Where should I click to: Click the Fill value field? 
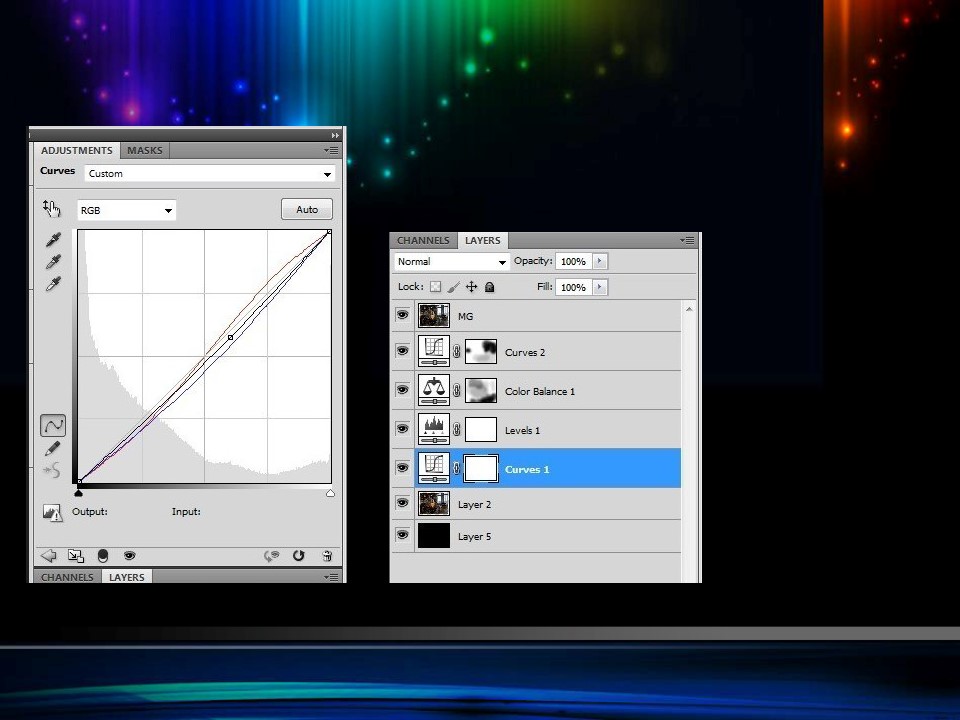[573, 287]
